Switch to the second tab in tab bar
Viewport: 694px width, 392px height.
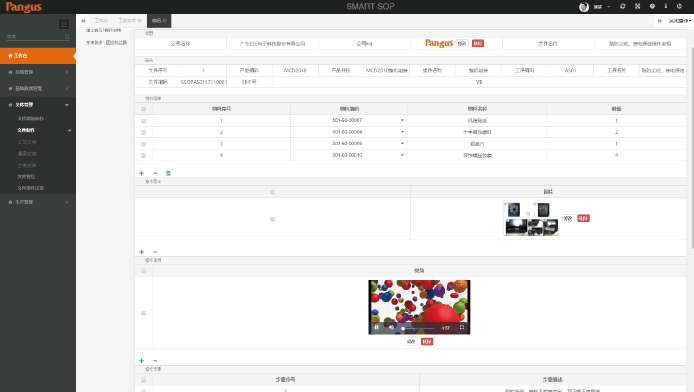pyautogui.click(x=129, y=21)
